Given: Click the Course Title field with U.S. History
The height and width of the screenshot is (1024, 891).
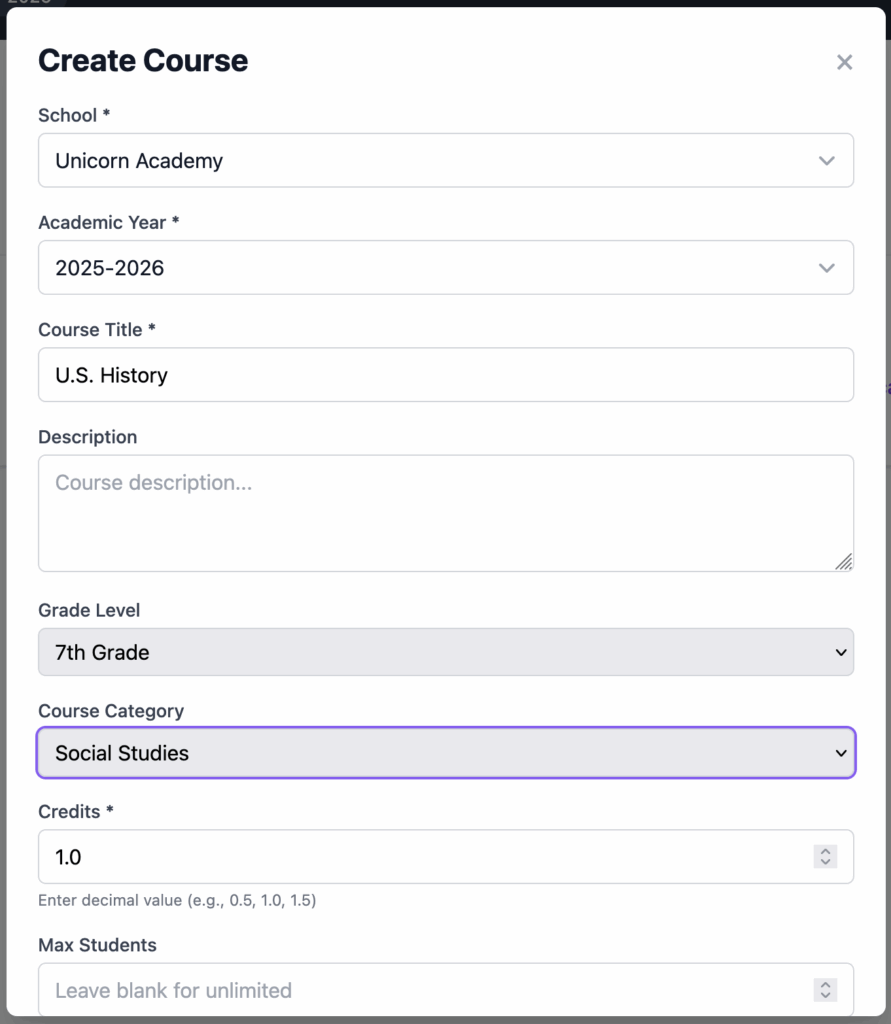Looking at the screenshot, I should coord(445,375).
